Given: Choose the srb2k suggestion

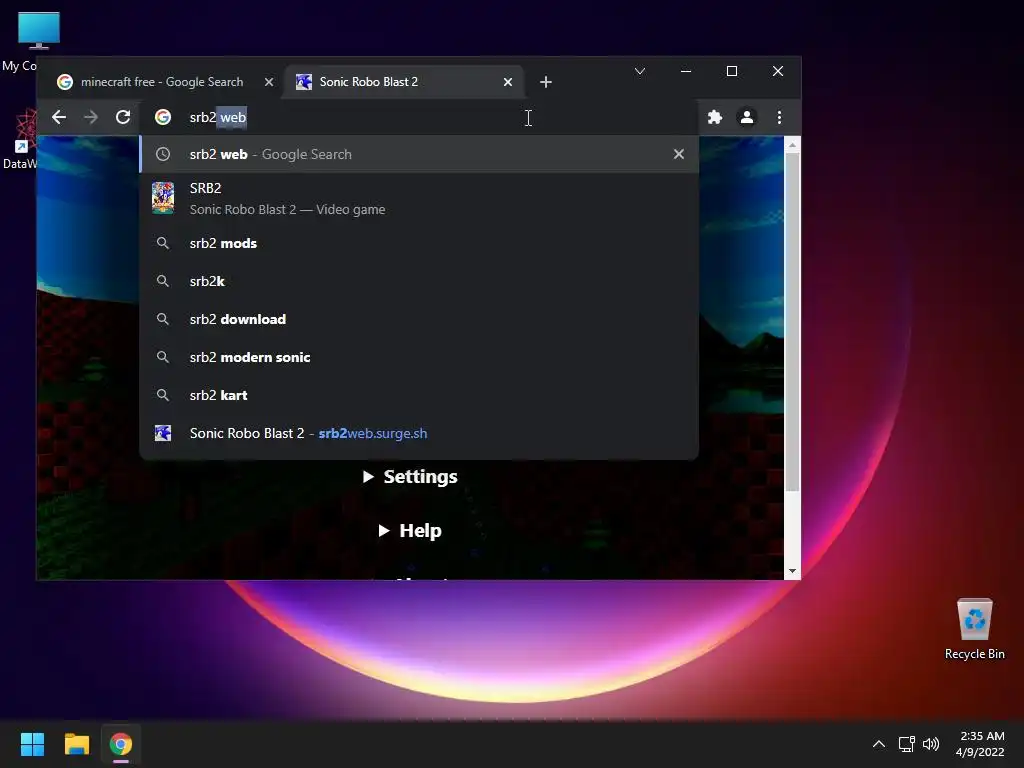Looking at the screenshot, I should pyautogui.click(x=419, y=281).
